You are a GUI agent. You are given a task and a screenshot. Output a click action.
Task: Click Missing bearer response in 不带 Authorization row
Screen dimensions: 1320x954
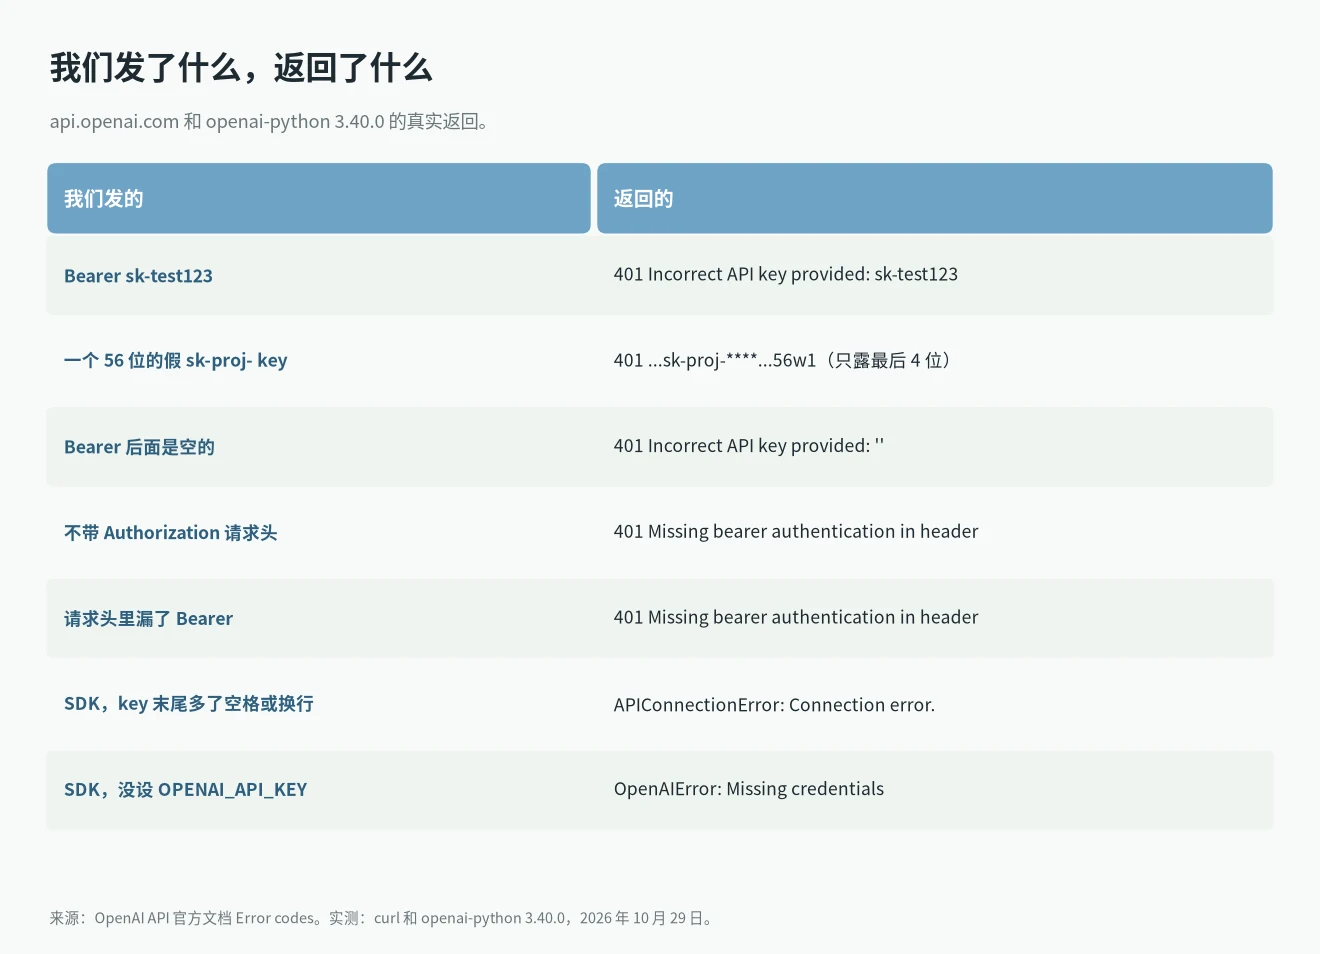(x=796, y=532)
